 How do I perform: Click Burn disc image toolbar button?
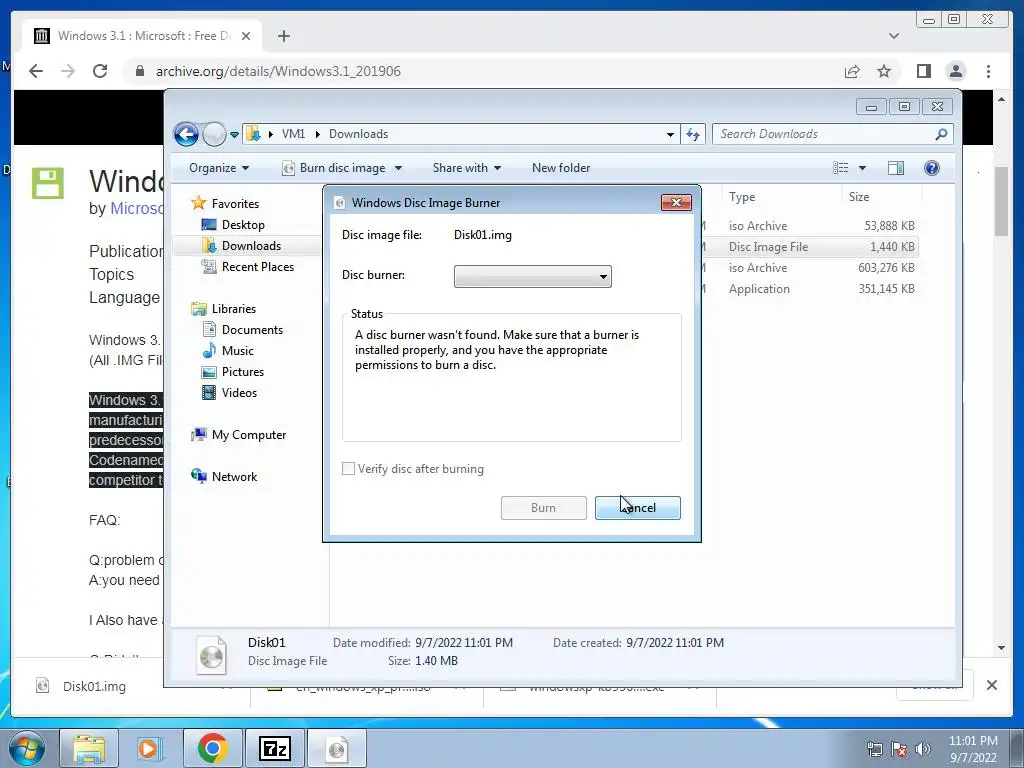pyautogui.click(x=335, y=168)
